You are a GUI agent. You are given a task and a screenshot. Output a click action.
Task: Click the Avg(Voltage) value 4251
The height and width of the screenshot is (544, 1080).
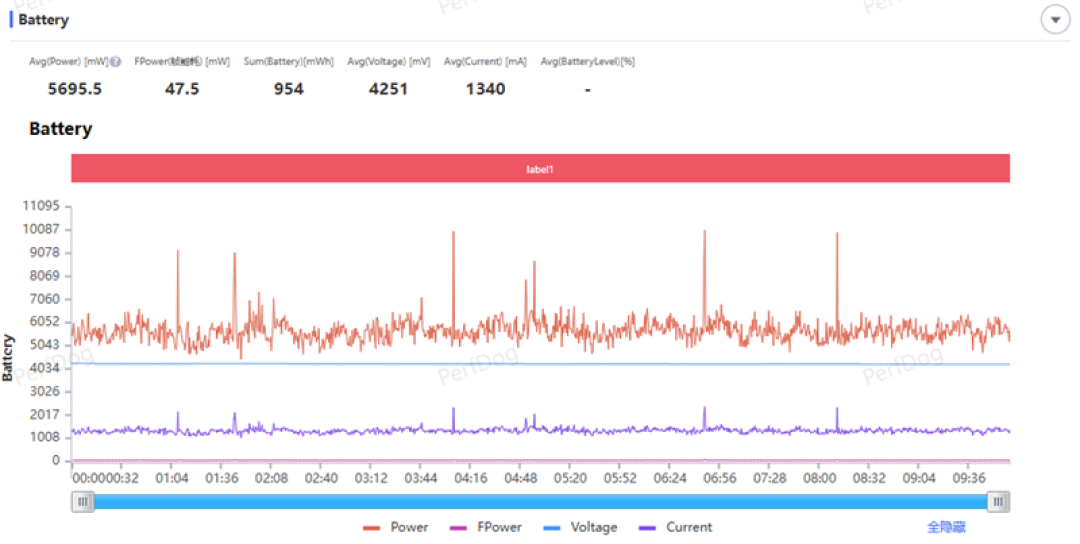388,89
